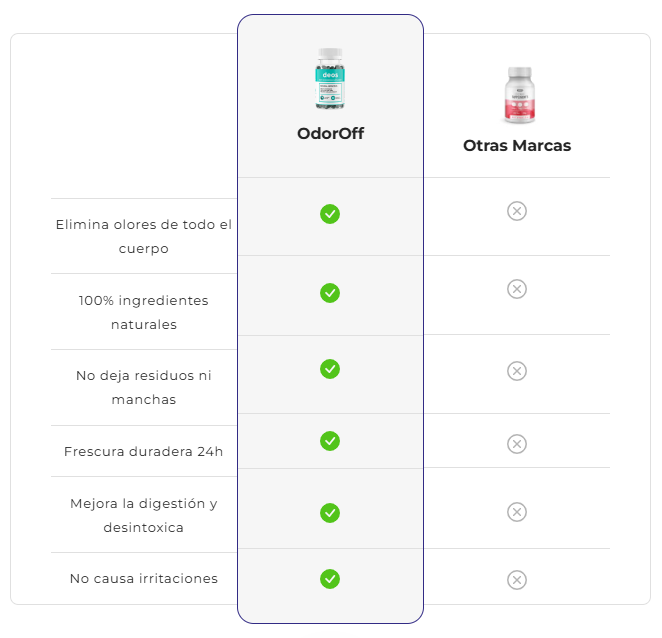Image resolution: width=662 pixels, height=638 pixels.
Task: Click gray X icon for Frescura duradera 24h
Action: coord(517,443)
